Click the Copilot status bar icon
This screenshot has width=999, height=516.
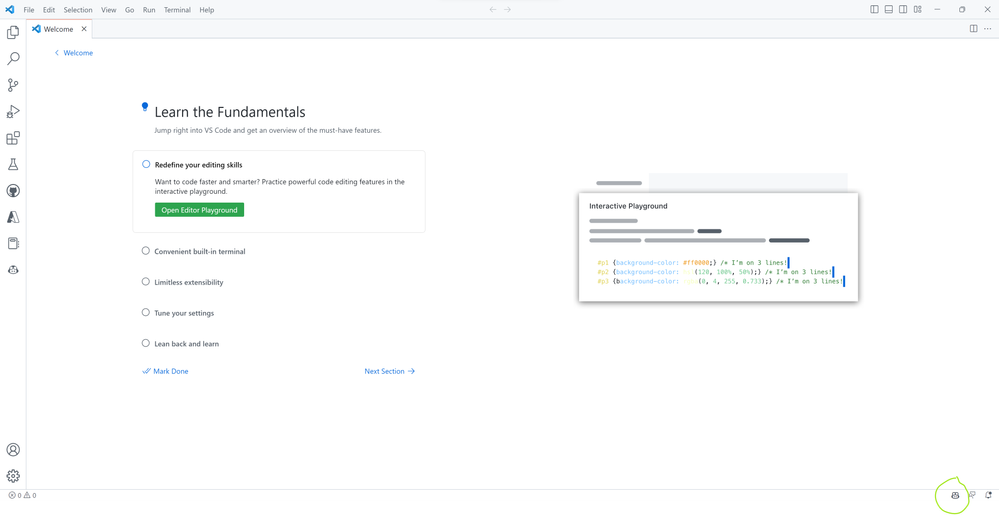(x=955, y=495)
